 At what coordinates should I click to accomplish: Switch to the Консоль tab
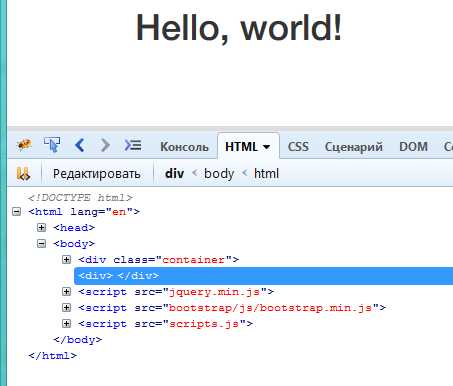[x=184, y=147]
